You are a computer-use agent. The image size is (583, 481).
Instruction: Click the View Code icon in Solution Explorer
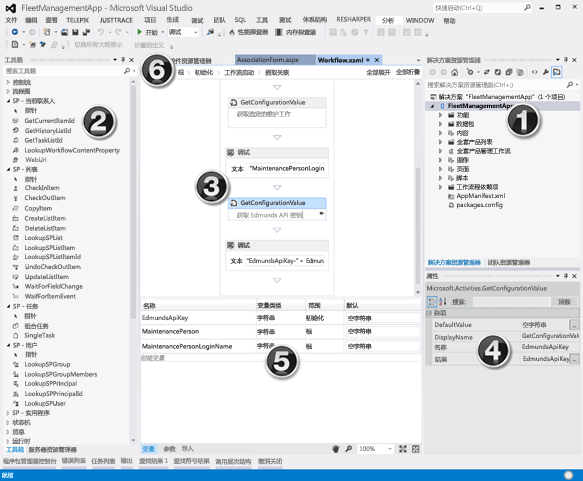coord(535,72)
